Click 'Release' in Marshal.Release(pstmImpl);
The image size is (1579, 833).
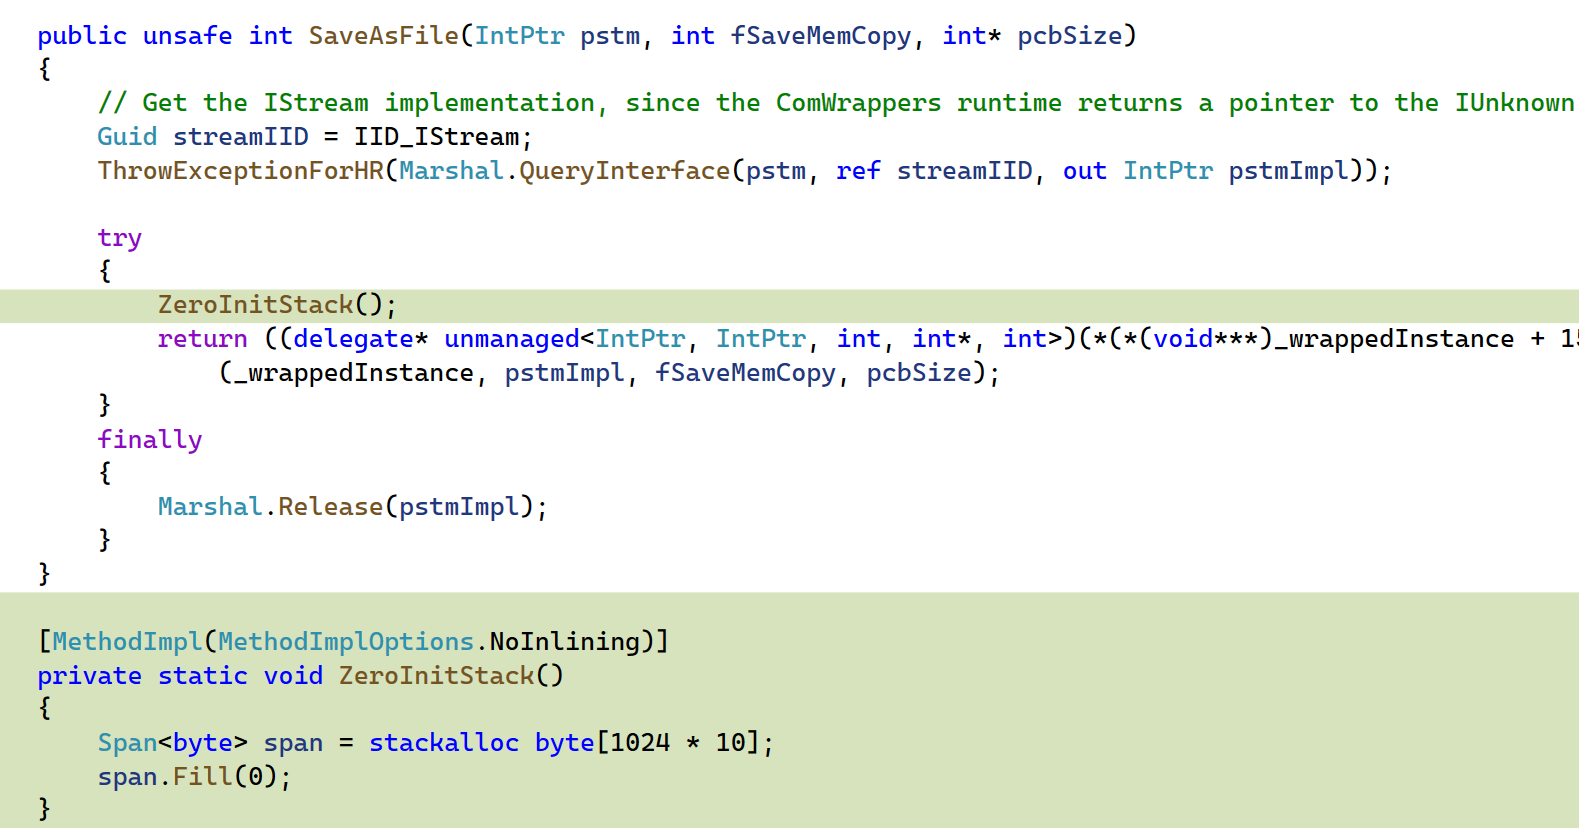pyautogui.click(x=330, y=507)
